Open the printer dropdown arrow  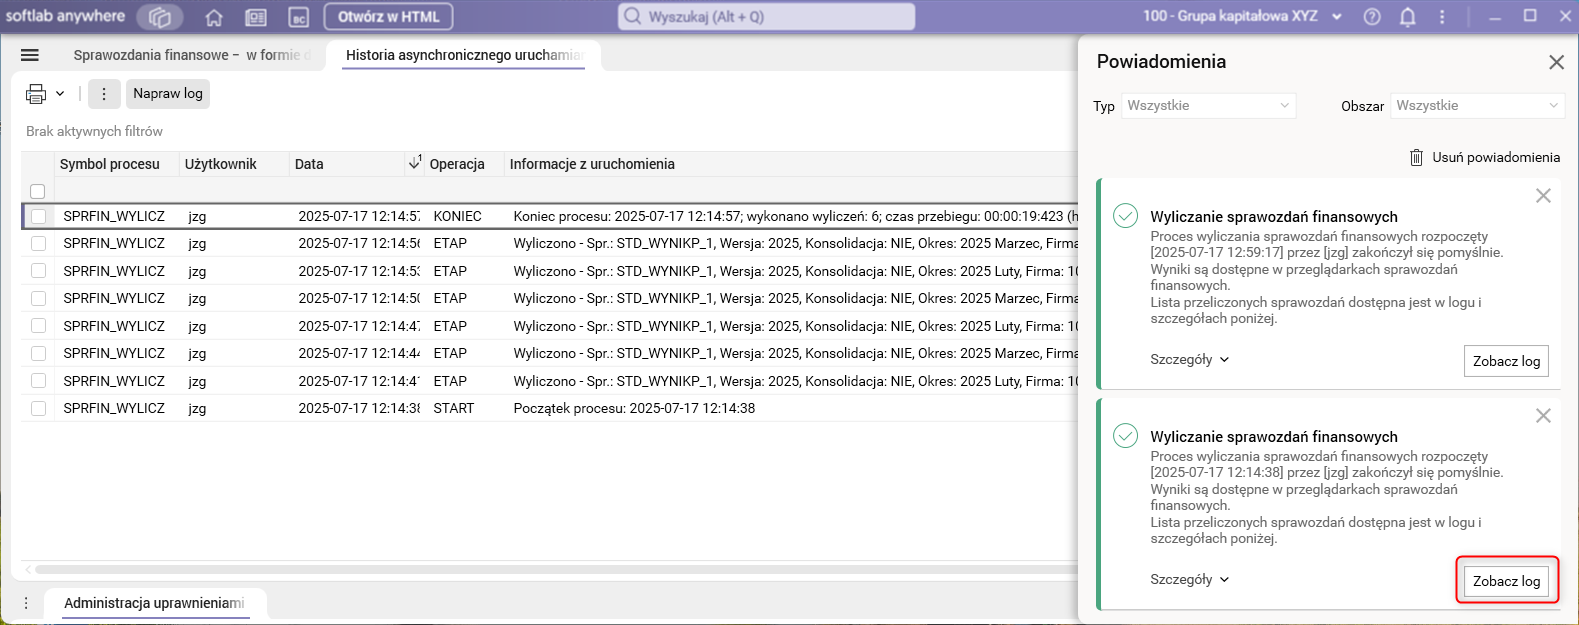pyautogui.click(x=60, y=94)
